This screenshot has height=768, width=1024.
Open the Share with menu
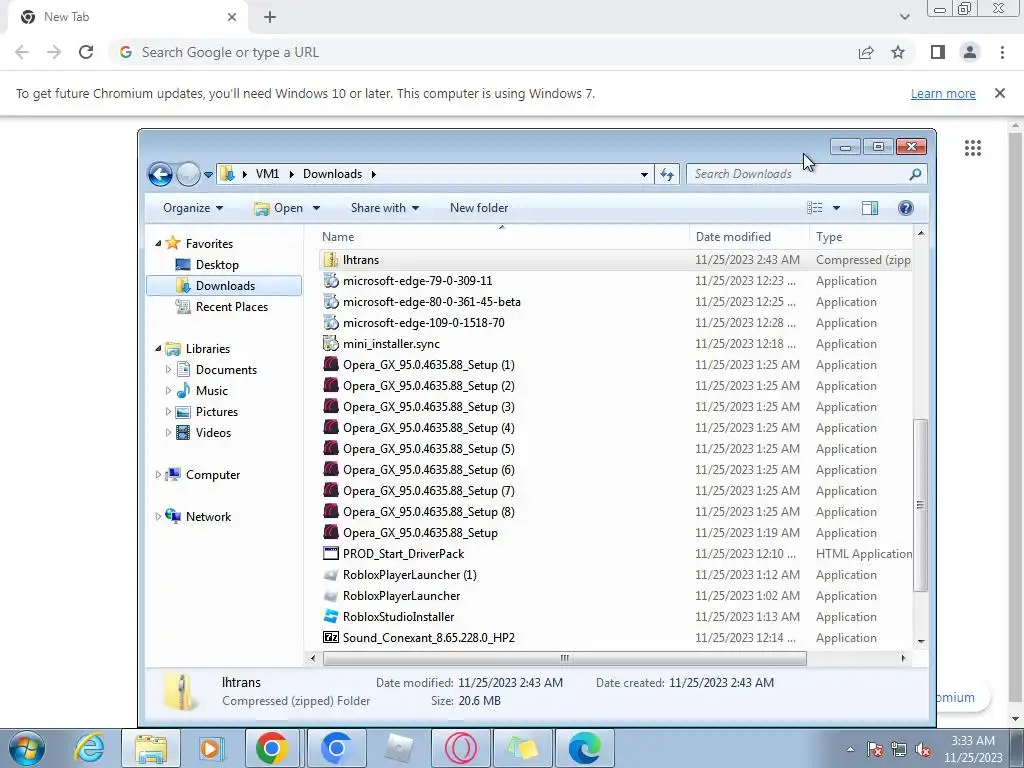385,208
